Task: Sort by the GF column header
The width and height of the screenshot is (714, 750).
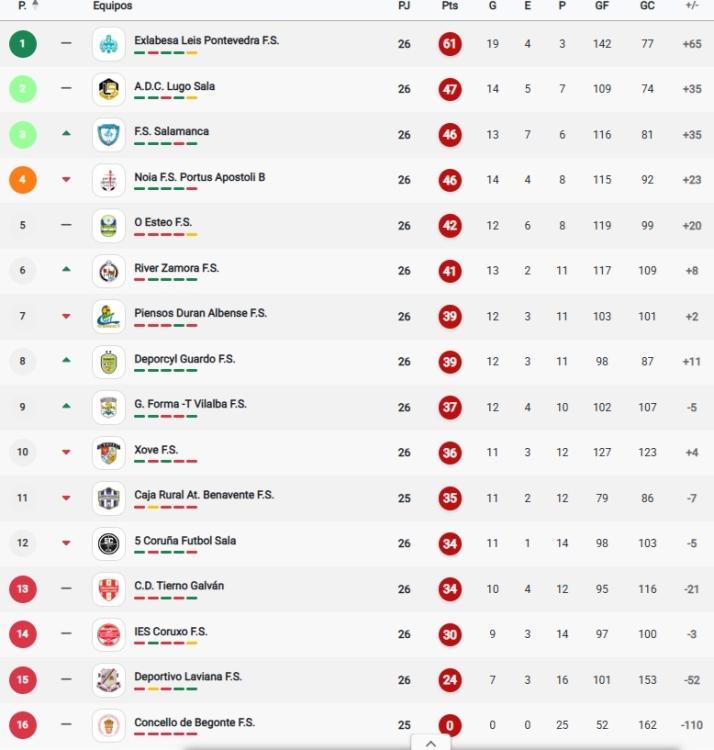Action: click(602, 6)
